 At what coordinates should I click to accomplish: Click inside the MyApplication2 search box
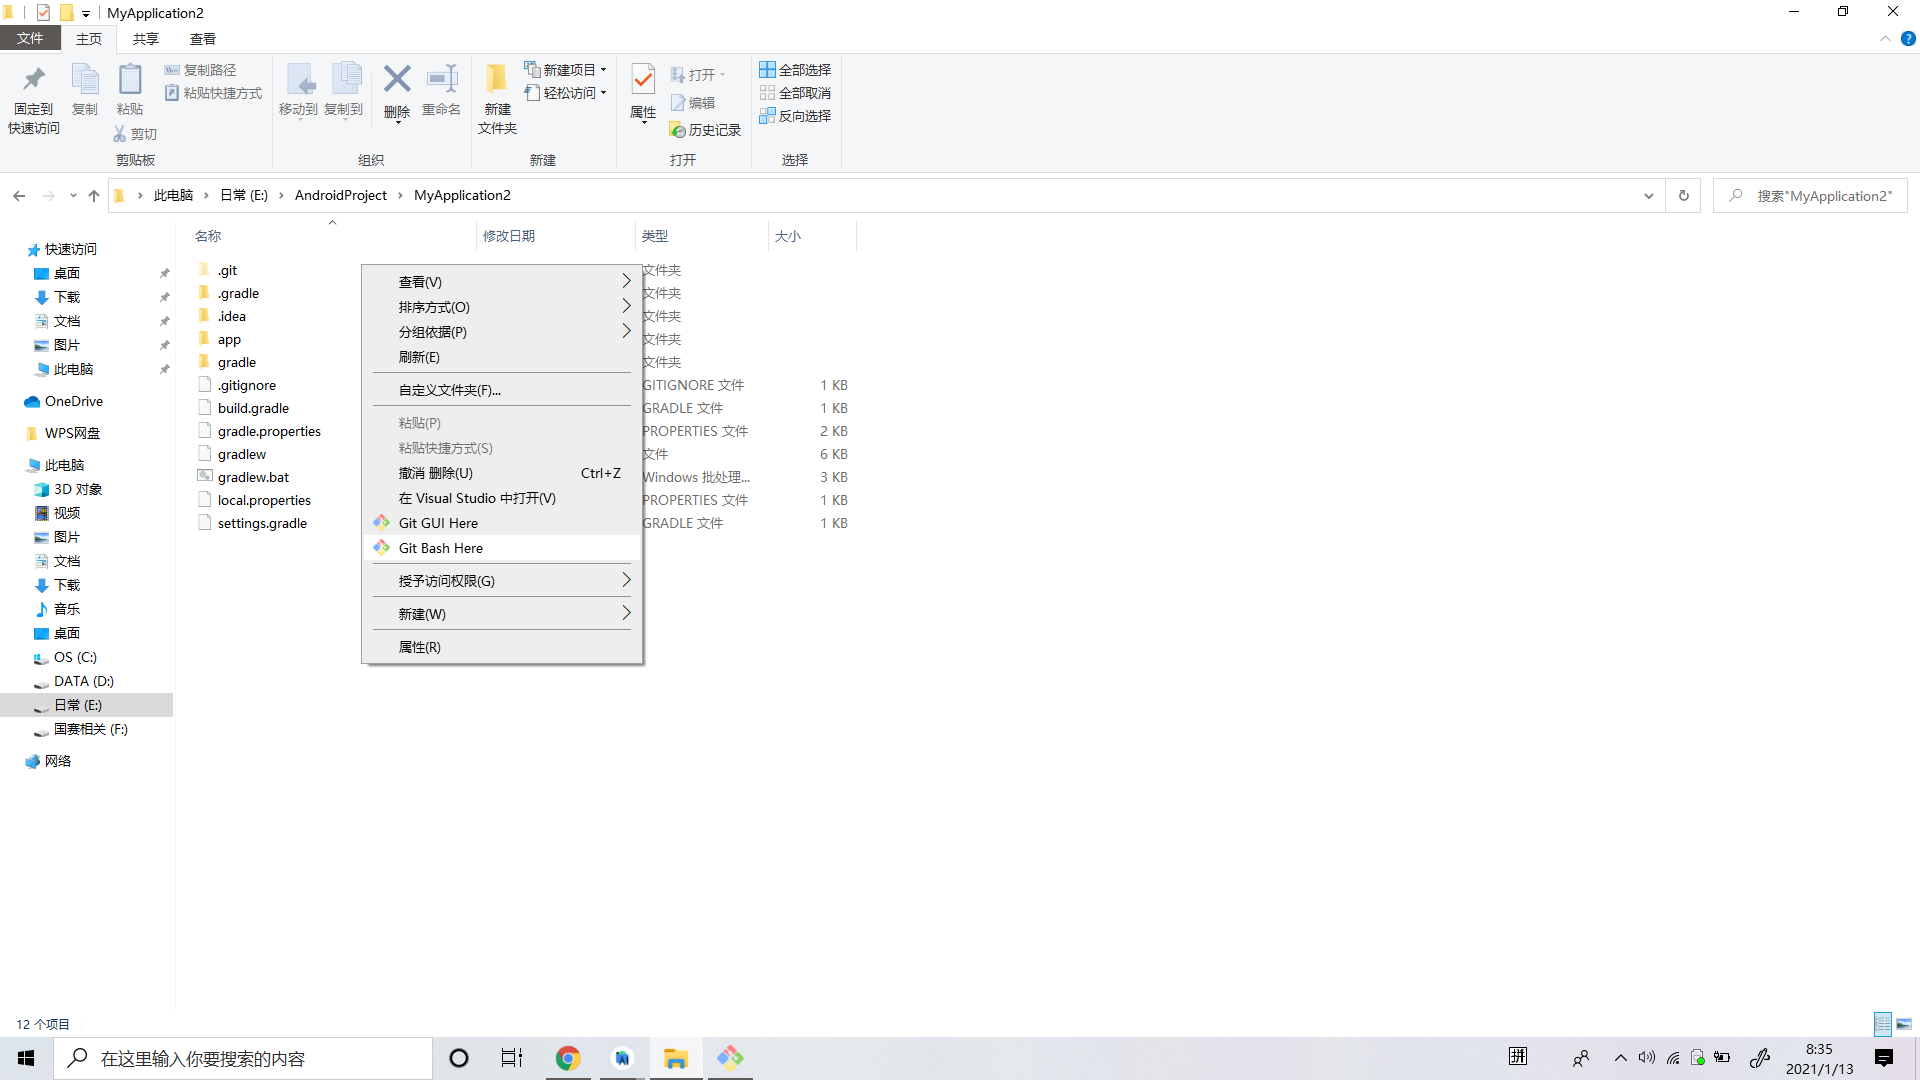pos(1820,195)
